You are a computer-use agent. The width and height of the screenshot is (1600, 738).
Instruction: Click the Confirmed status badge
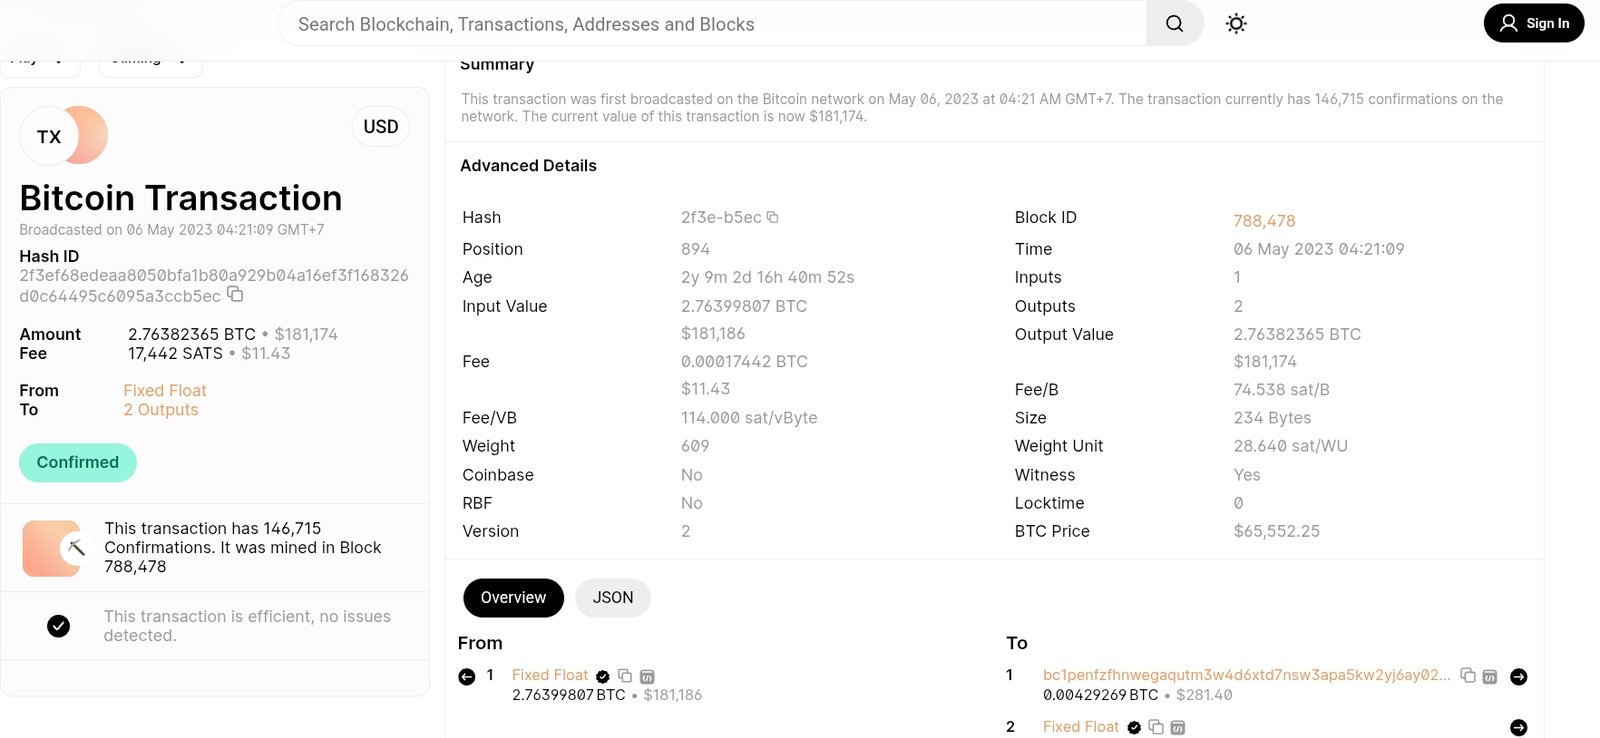[78, 463]
